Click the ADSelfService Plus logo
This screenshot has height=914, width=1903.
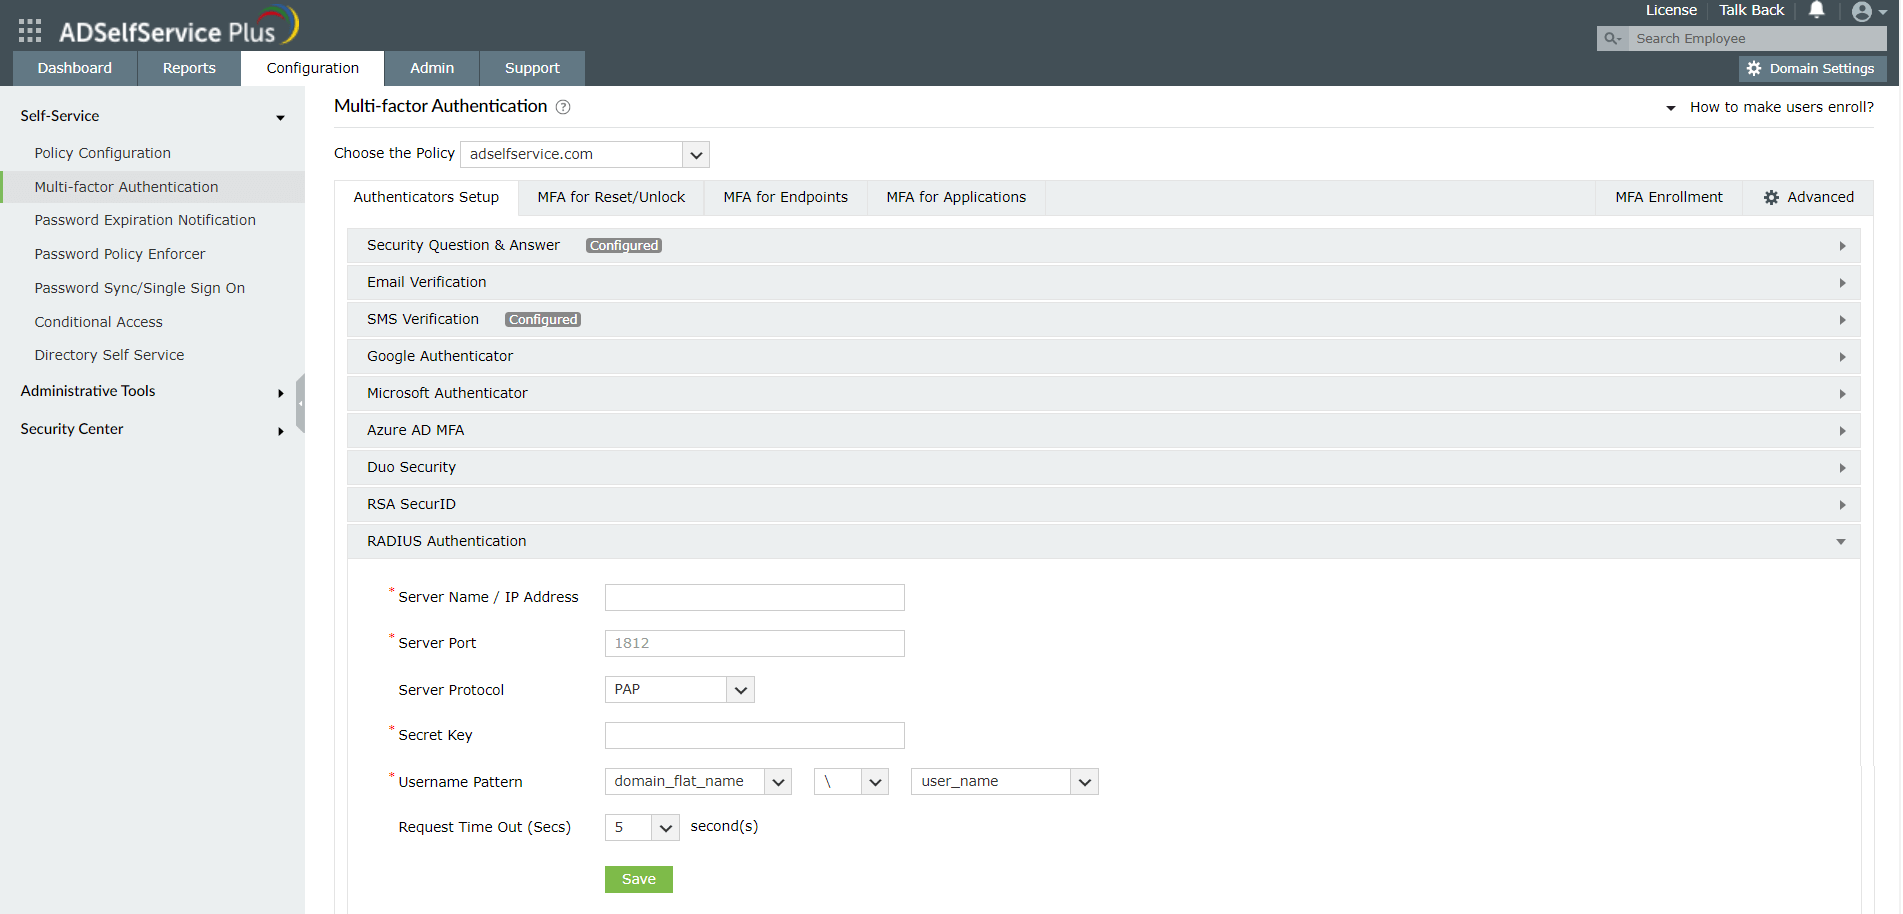coord(179,26)
